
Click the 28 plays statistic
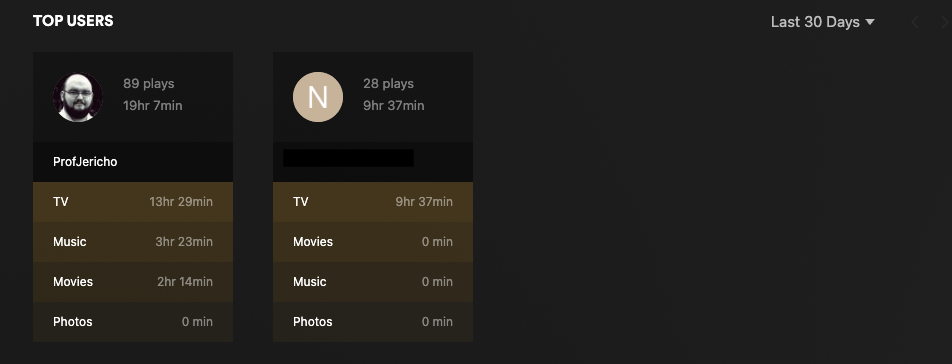point(389,84)
